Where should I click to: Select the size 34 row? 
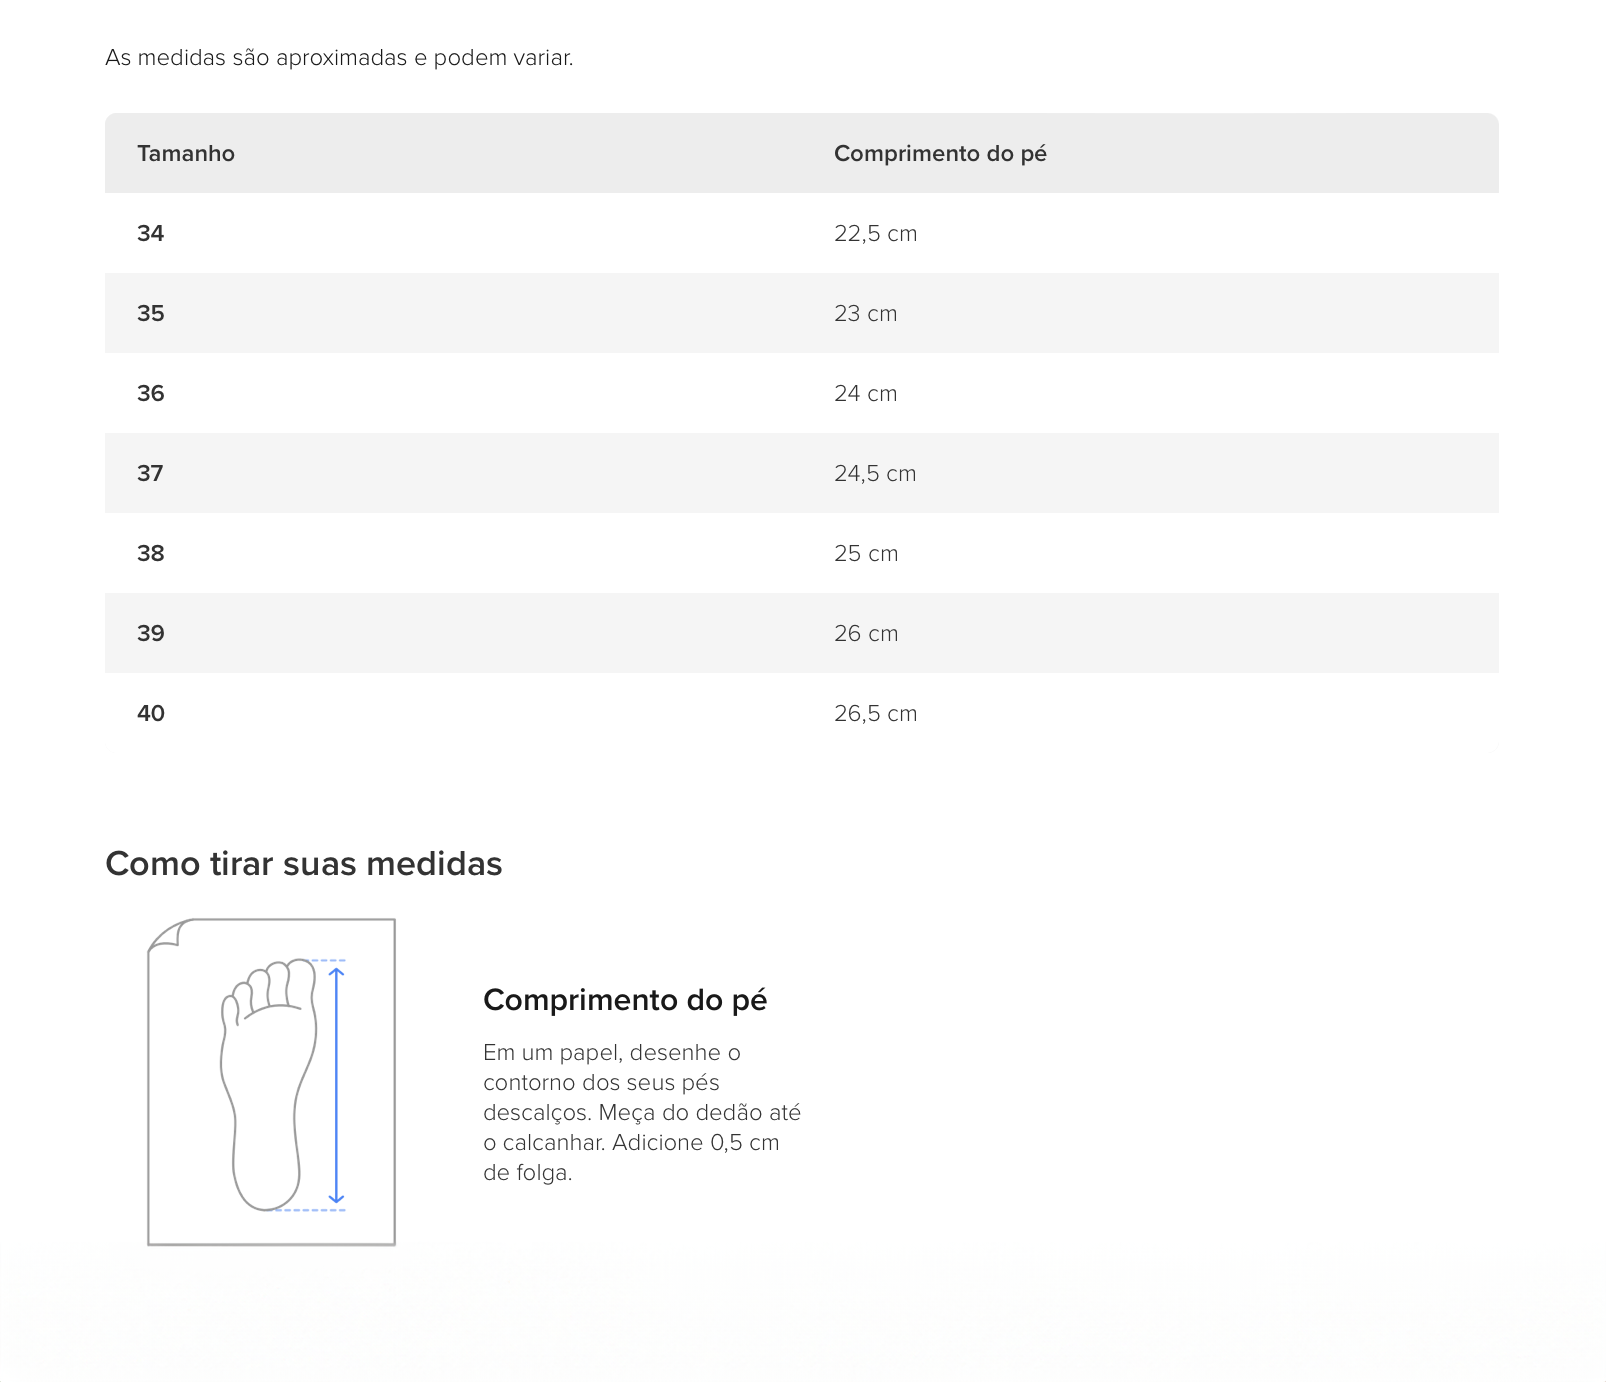click(801, 233)
